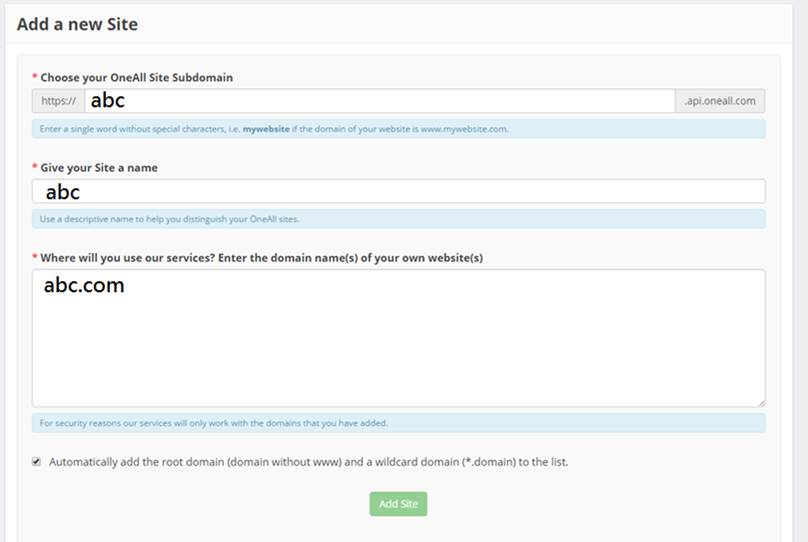Click the red asterisk beside Subdomain label

click(35, 77)
